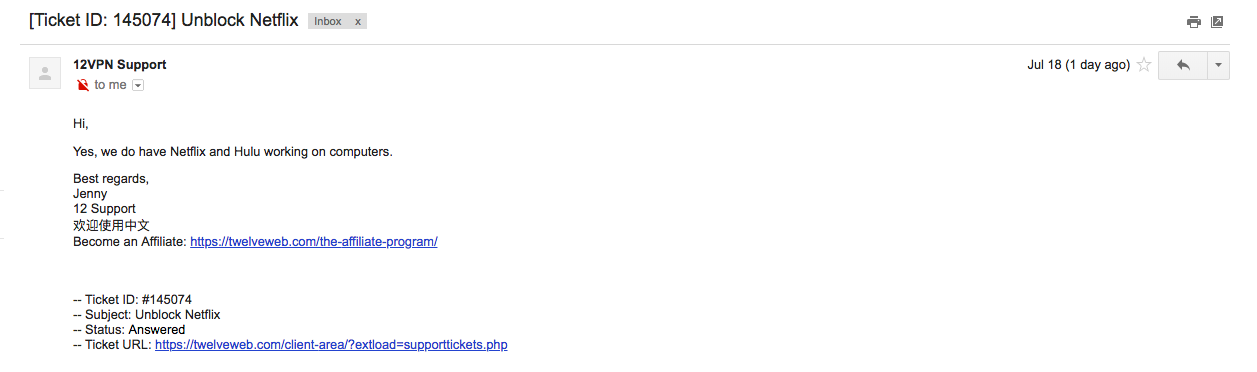Follow the Ticket URL supporttickets.php link
Image resolution: width=1257 pixels, height=372 pixels.
(x=331, y=345)
